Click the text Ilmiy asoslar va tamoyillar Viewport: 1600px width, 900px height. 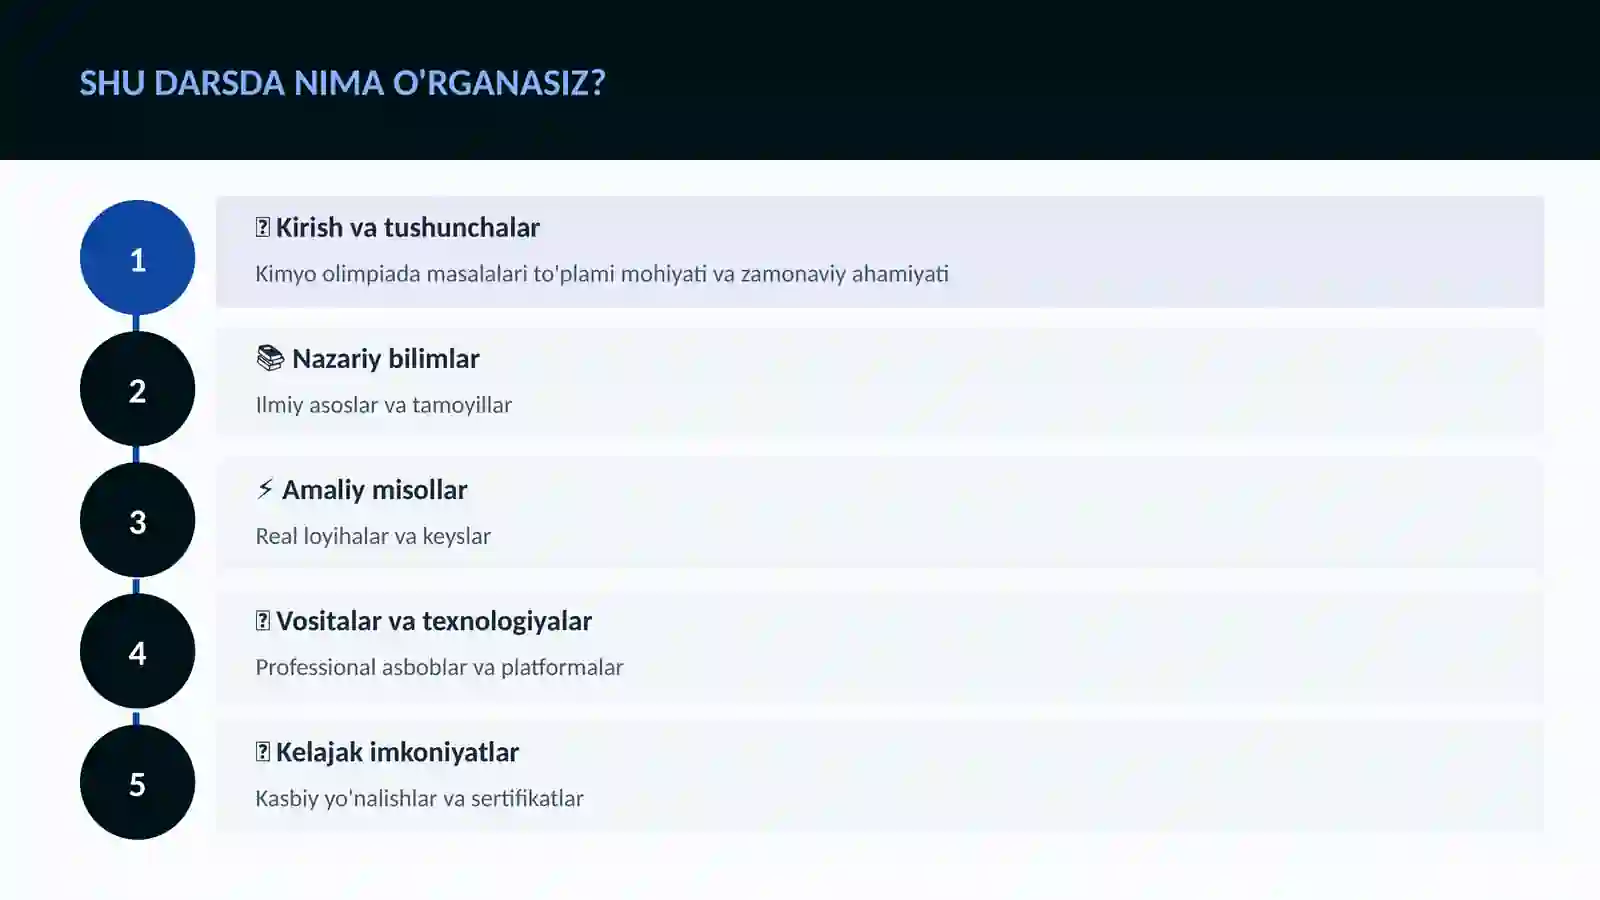pyautogui.click(x=383, y=405)
